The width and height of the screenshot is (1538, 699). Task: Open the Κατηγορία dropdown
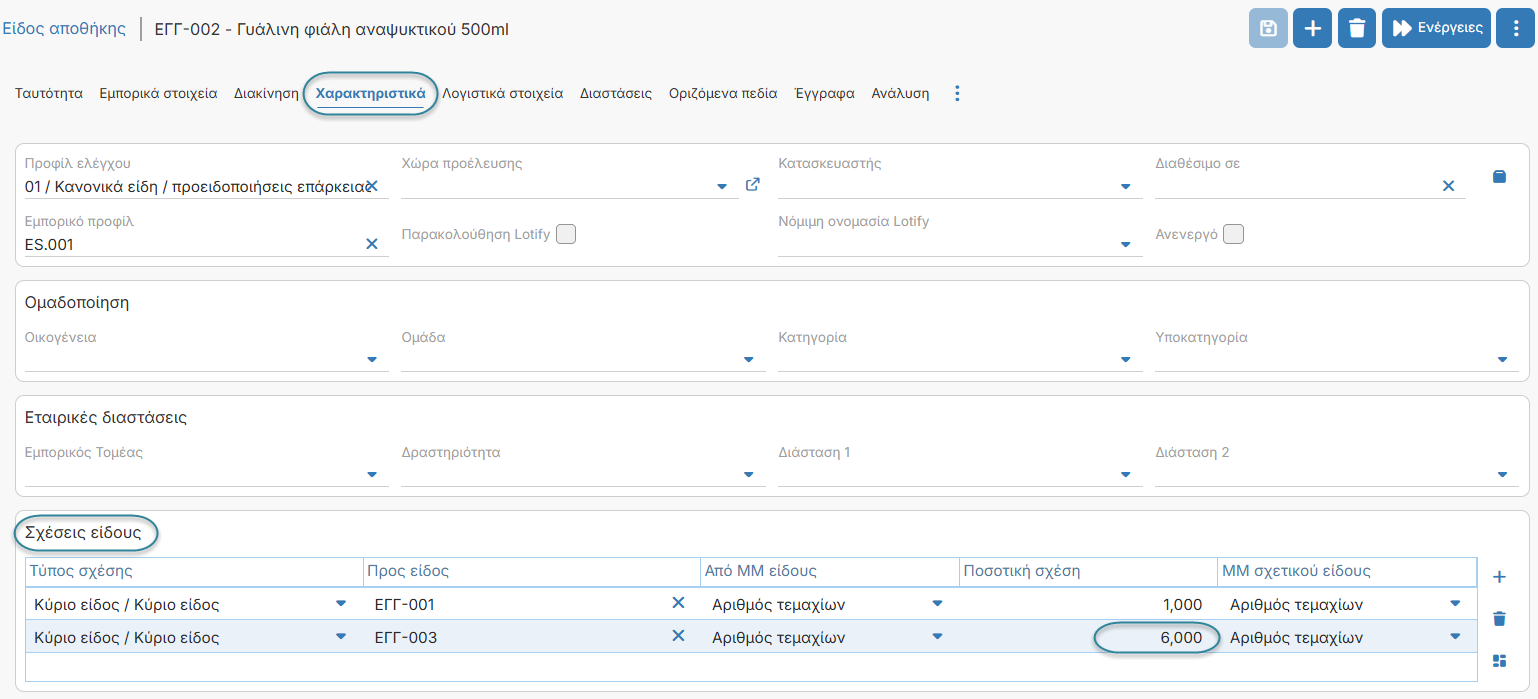pos(1125,360)
